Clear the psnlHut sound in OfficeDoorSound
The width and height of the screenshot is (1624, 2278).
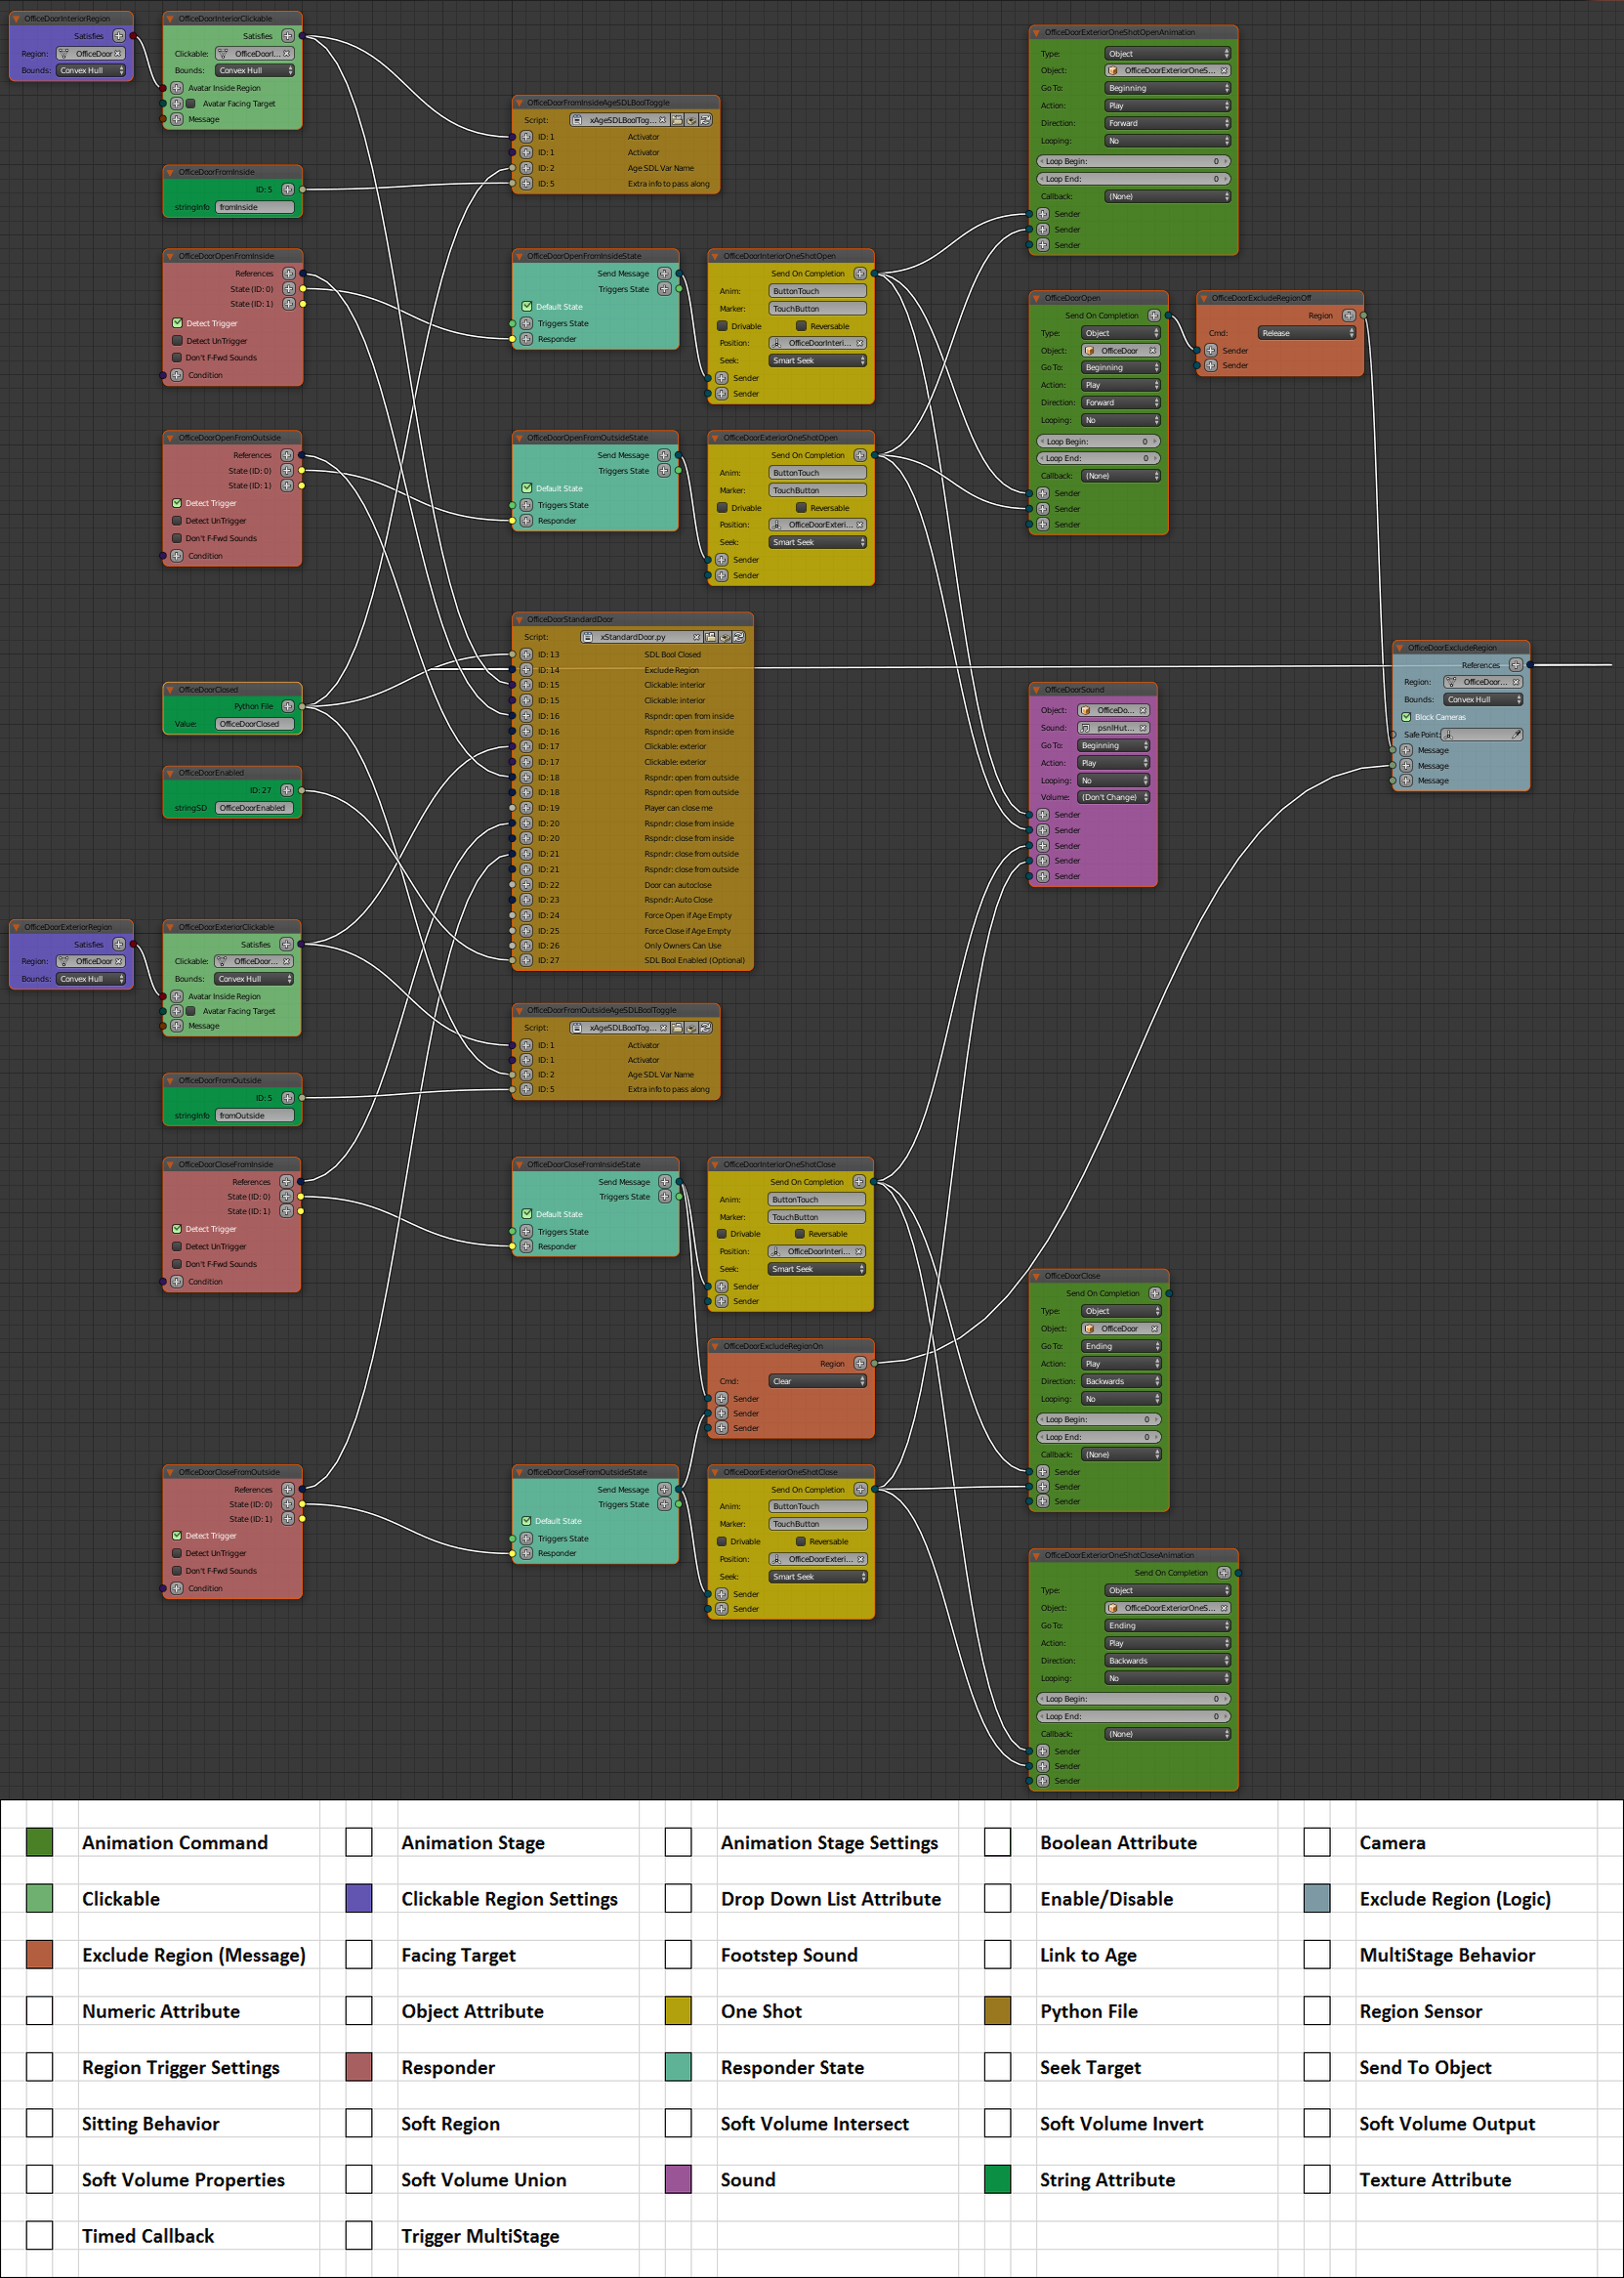tap(1143, 728)
